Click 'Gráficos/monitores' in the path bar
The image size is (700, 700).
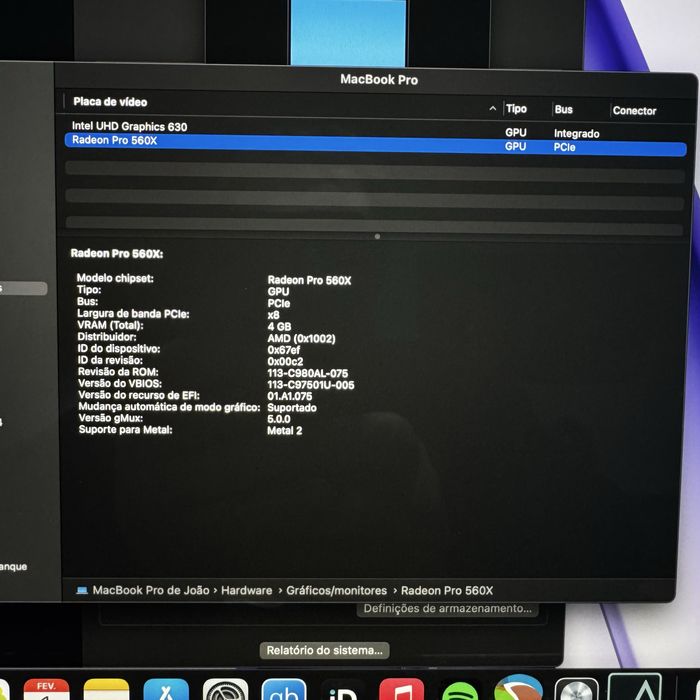point(336,591)
